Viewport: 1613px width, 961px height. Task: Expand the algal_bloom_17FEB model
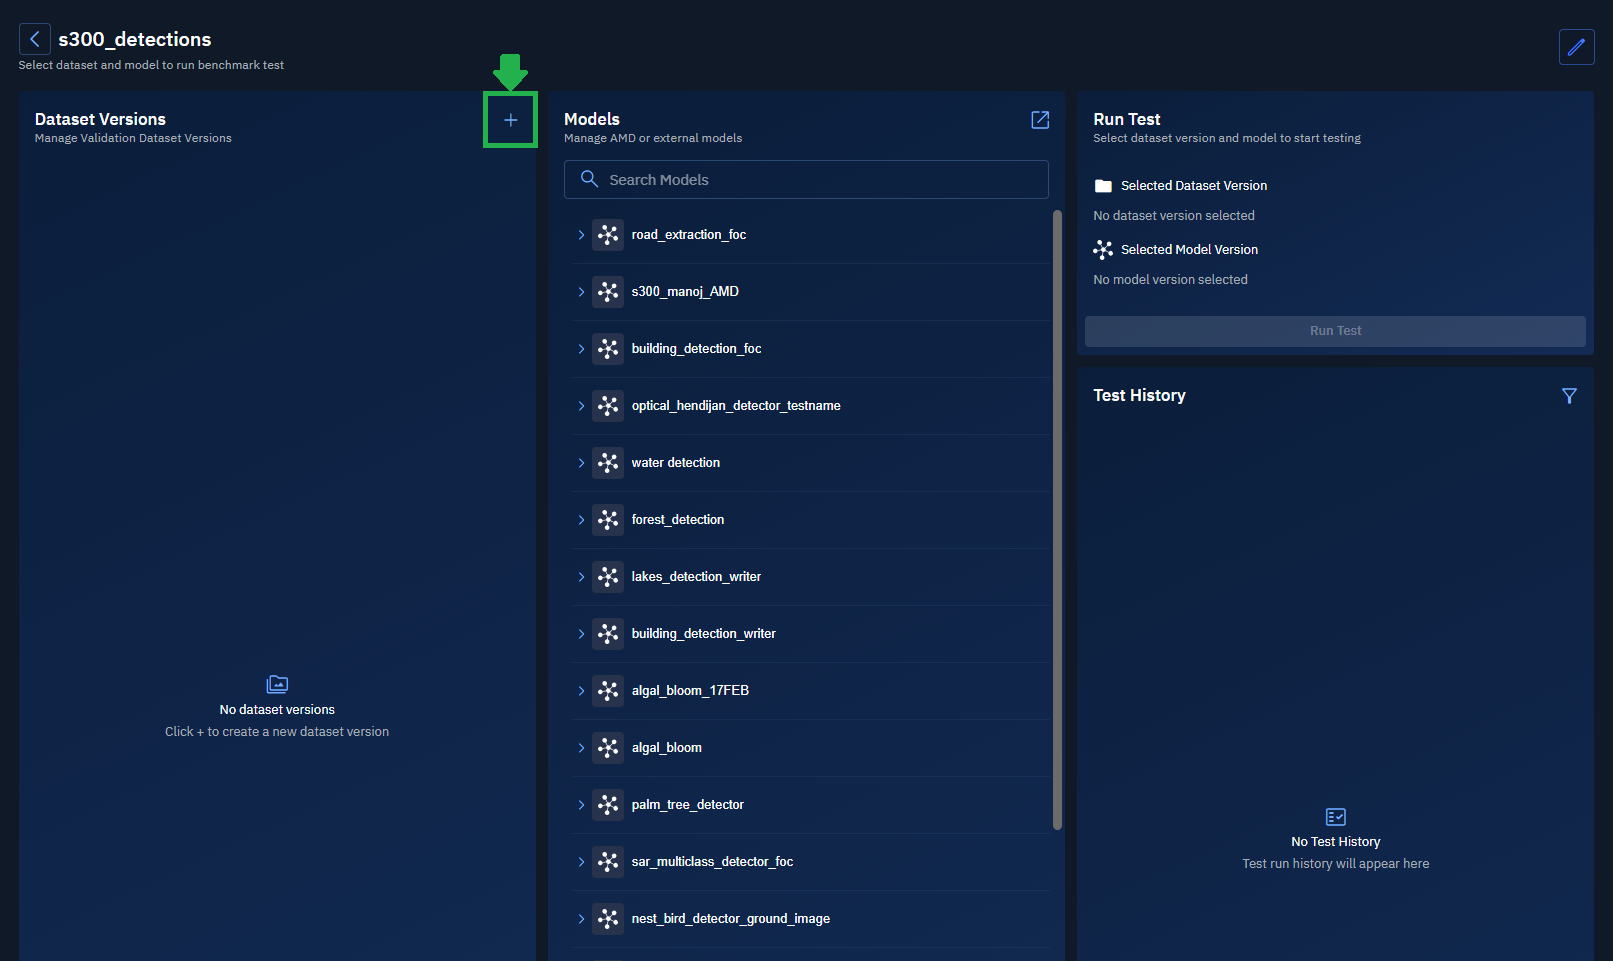[x=581, y=691]
